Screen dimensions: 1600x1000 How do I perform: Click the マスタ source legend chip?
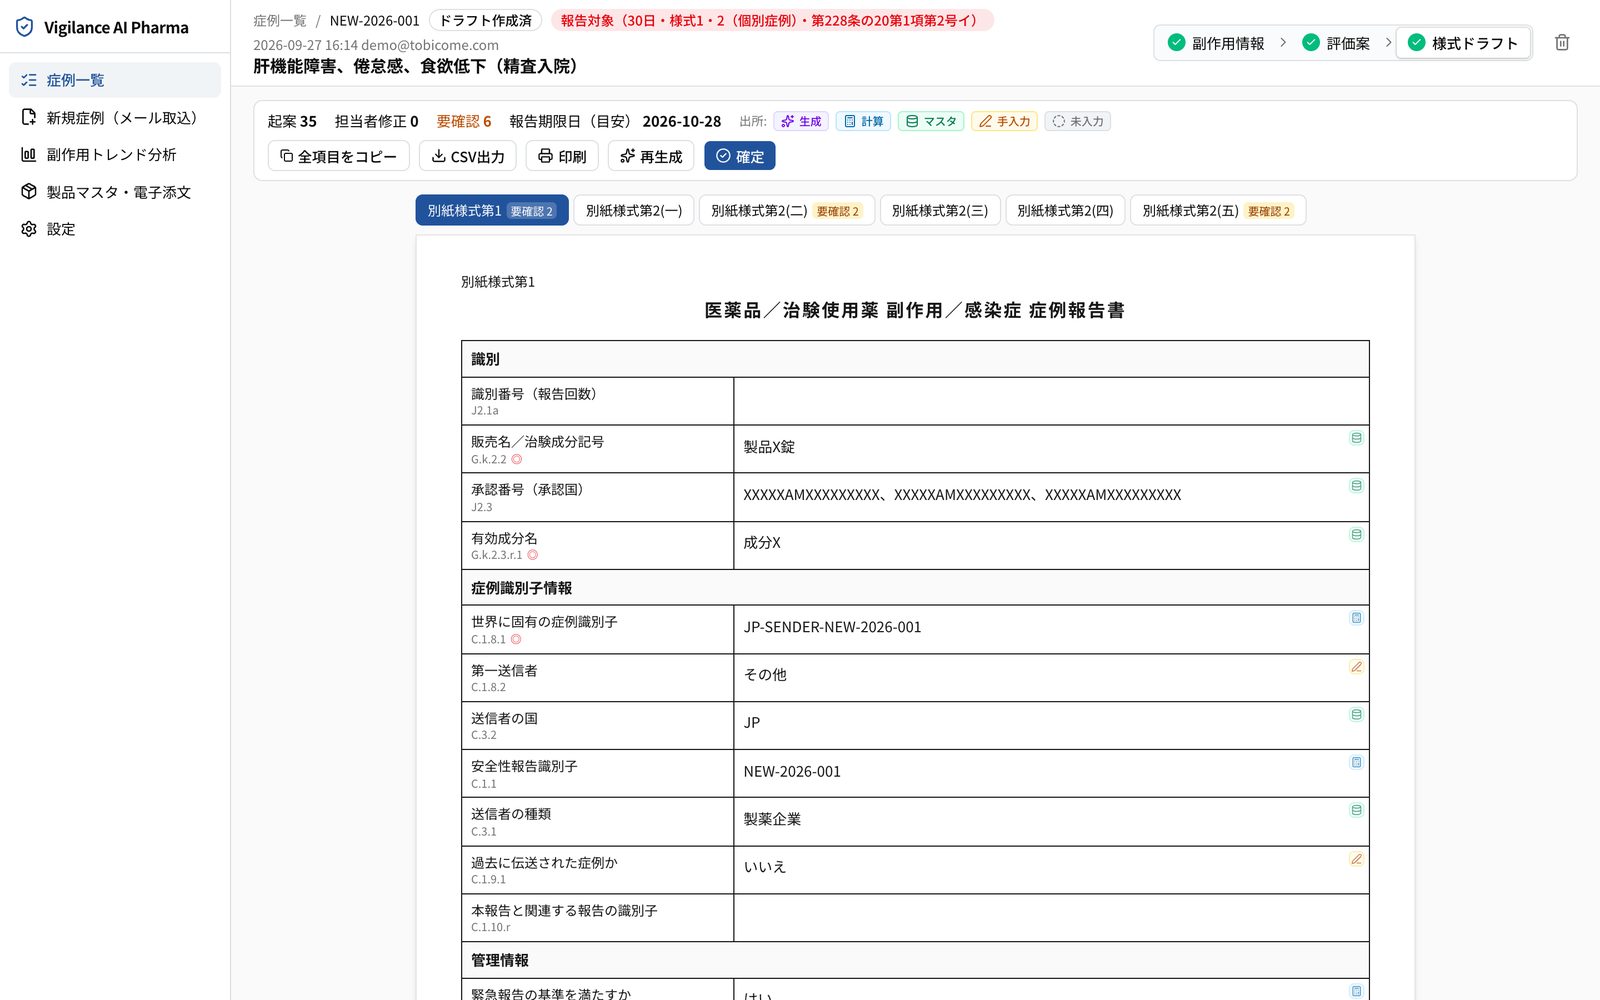931,121
